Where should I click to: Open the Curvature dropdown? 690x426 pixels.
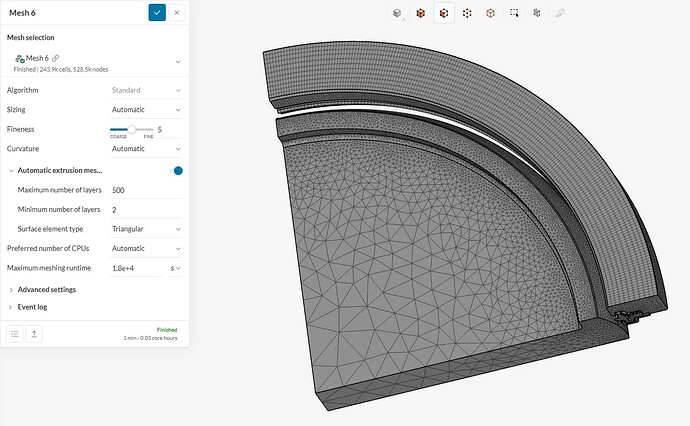tap(147, 149)
